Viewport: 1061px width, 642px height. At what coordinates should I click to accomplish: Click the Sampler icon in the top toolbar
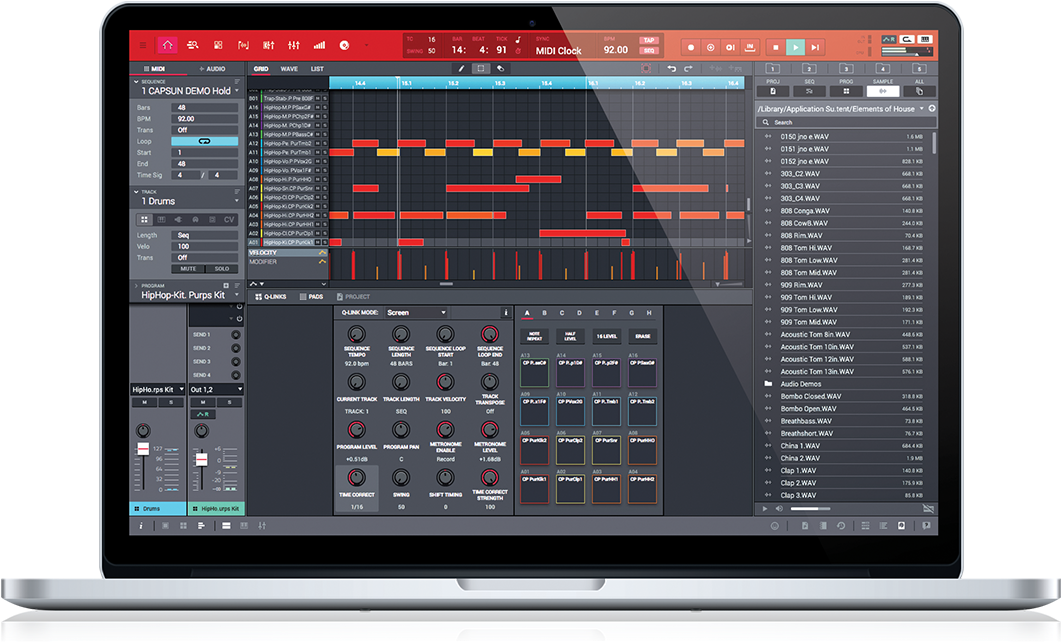pyautogui.click(x=245, y=46)
